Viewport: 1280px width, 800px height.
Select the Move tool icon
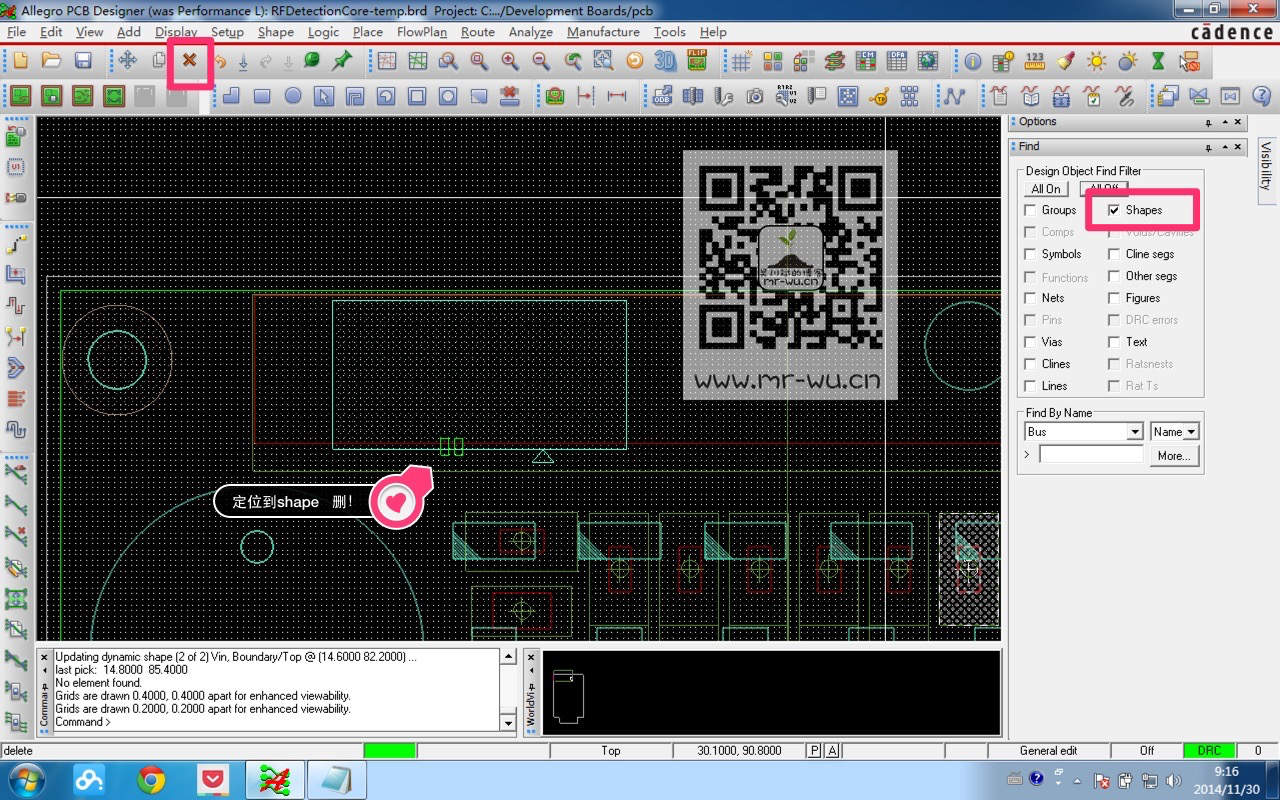pos(128,61)
